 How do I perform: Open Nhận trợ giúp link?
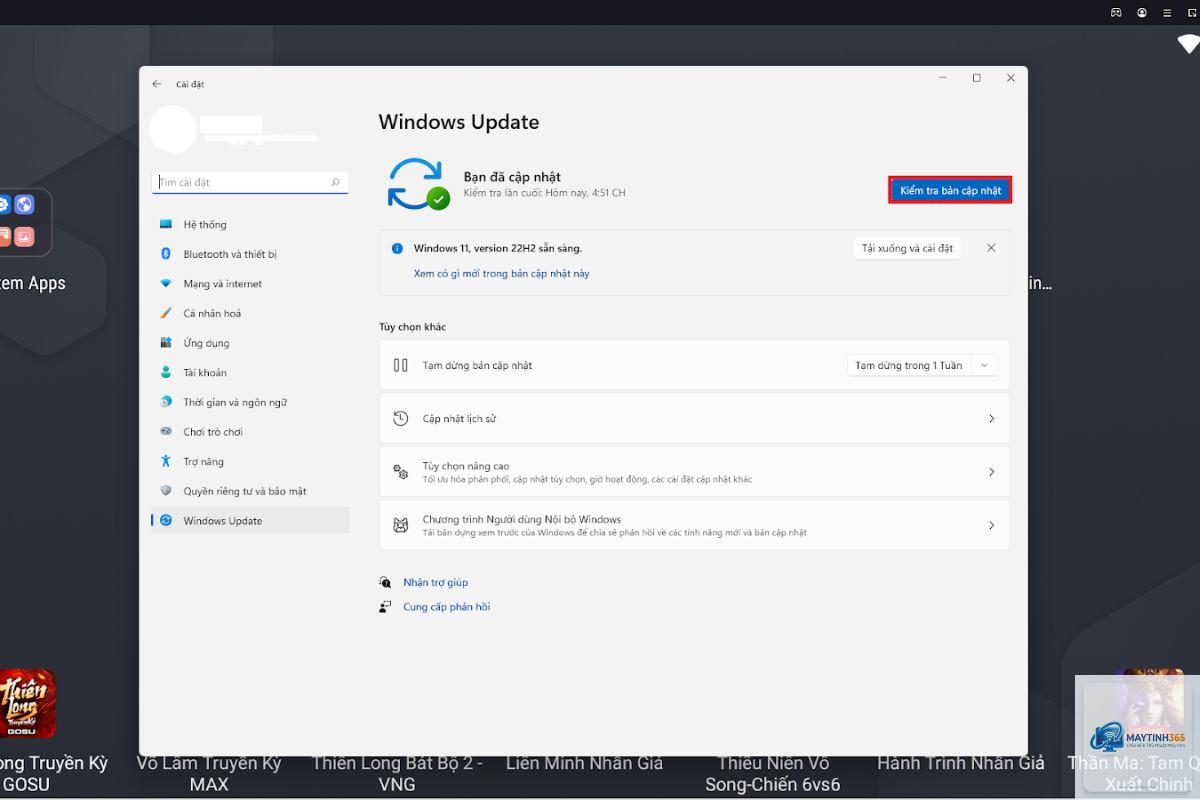click(x=435, y=582)
